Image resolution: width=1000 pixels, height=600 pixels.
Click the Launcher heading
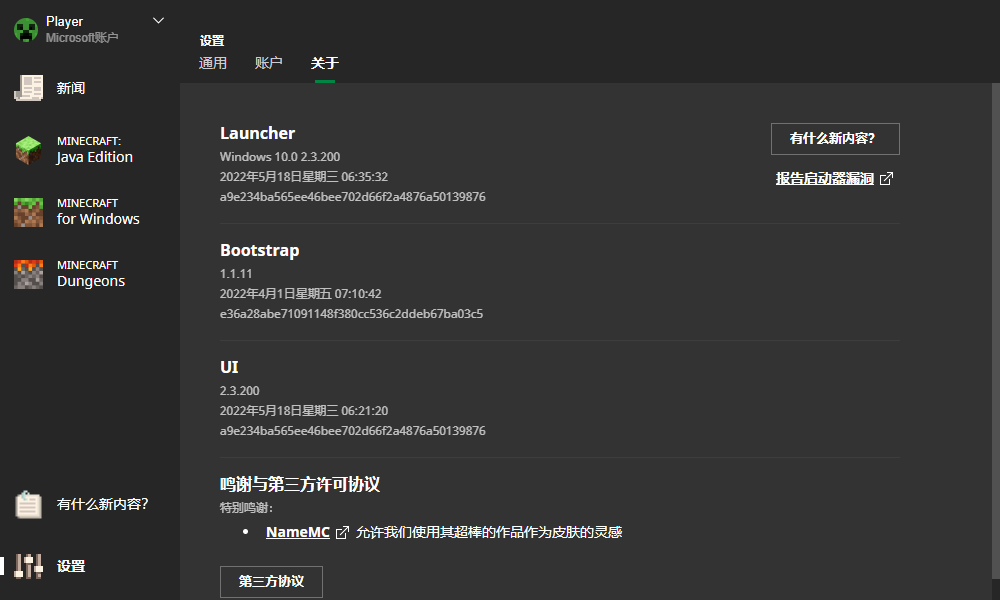[x=258, y=133]
